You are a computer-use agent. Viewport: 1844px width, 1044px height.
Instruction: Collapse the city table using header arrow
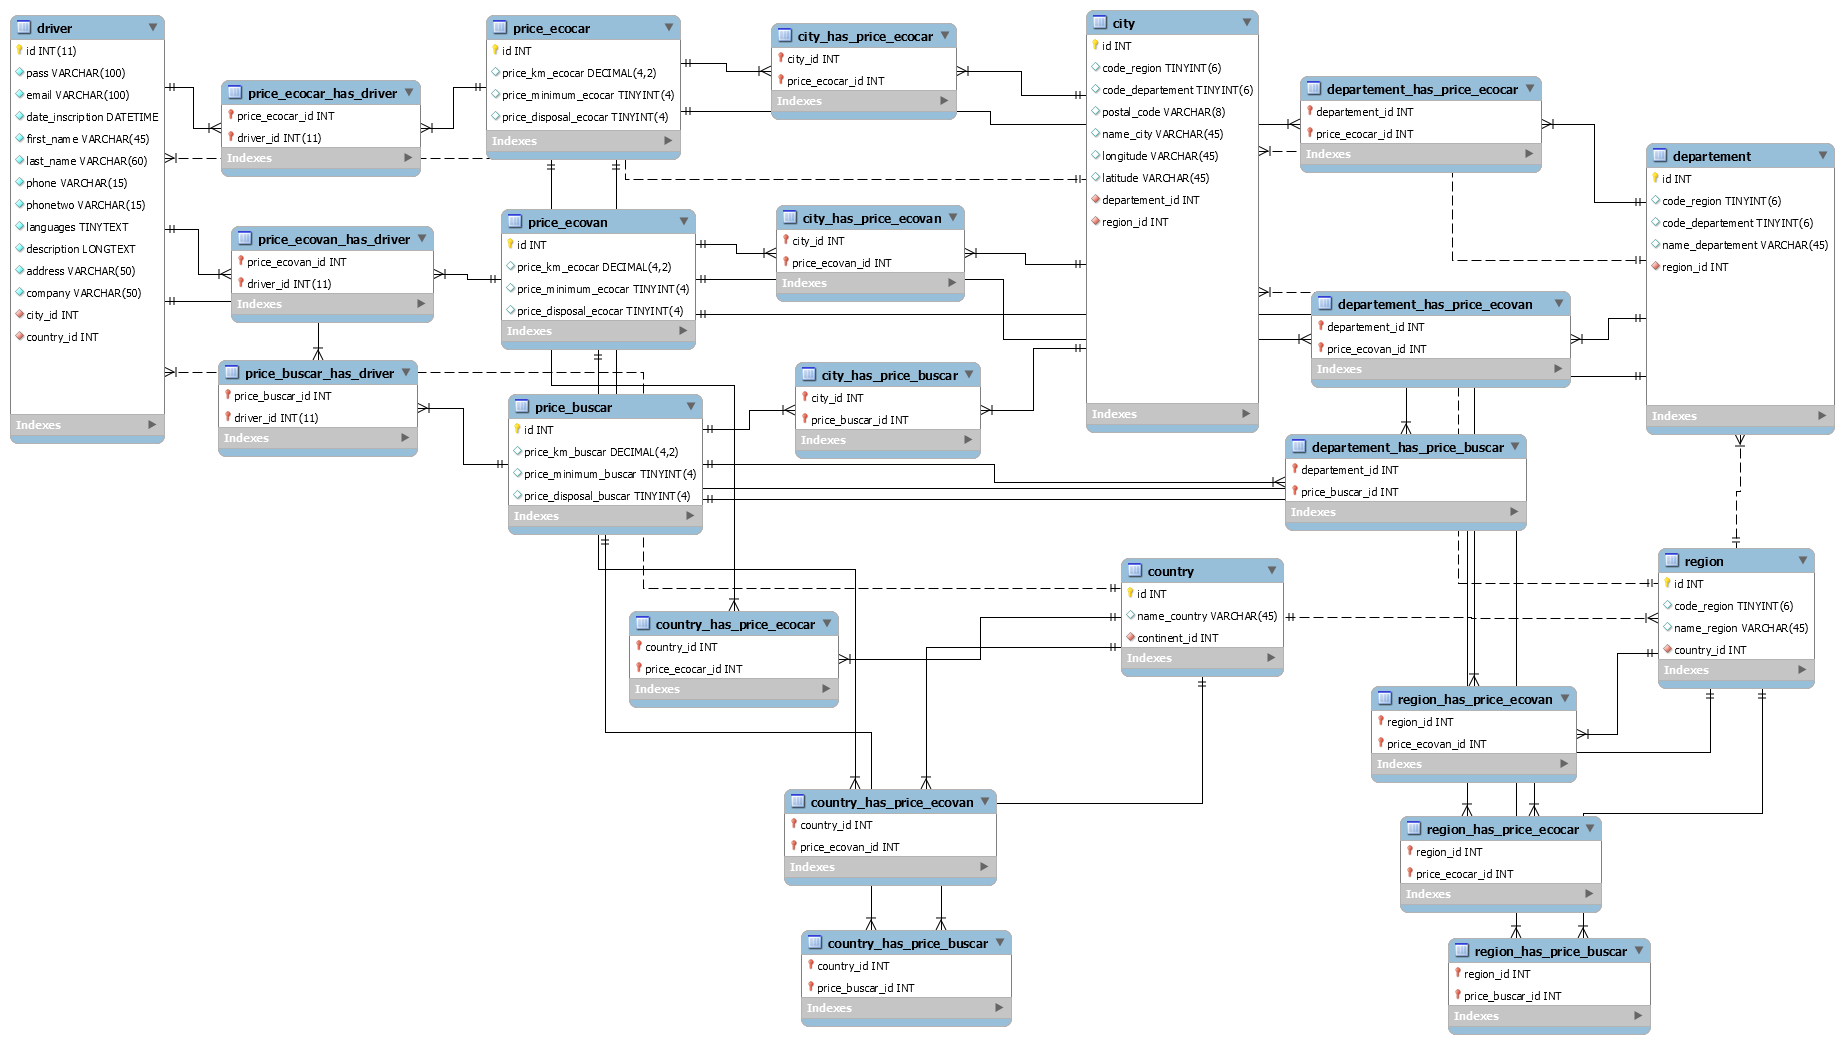tap(1247, 23)
